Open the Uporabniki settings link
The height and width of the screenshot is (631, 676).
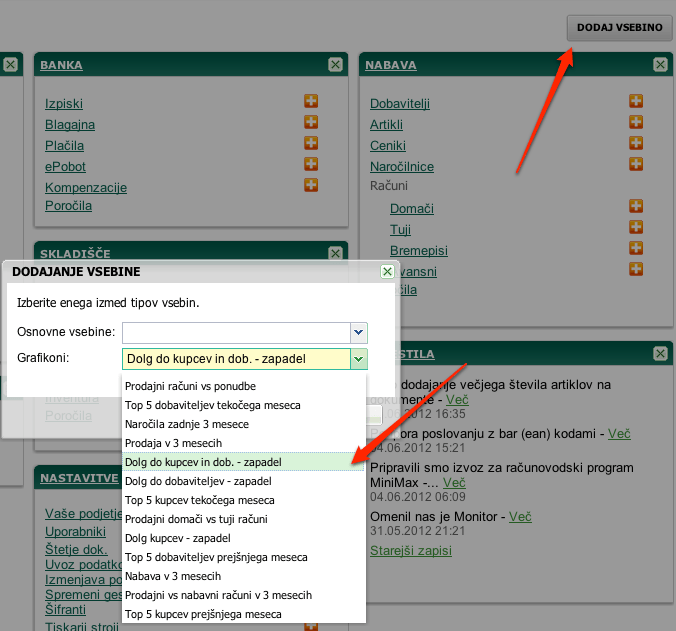click(x=75, y=531)
